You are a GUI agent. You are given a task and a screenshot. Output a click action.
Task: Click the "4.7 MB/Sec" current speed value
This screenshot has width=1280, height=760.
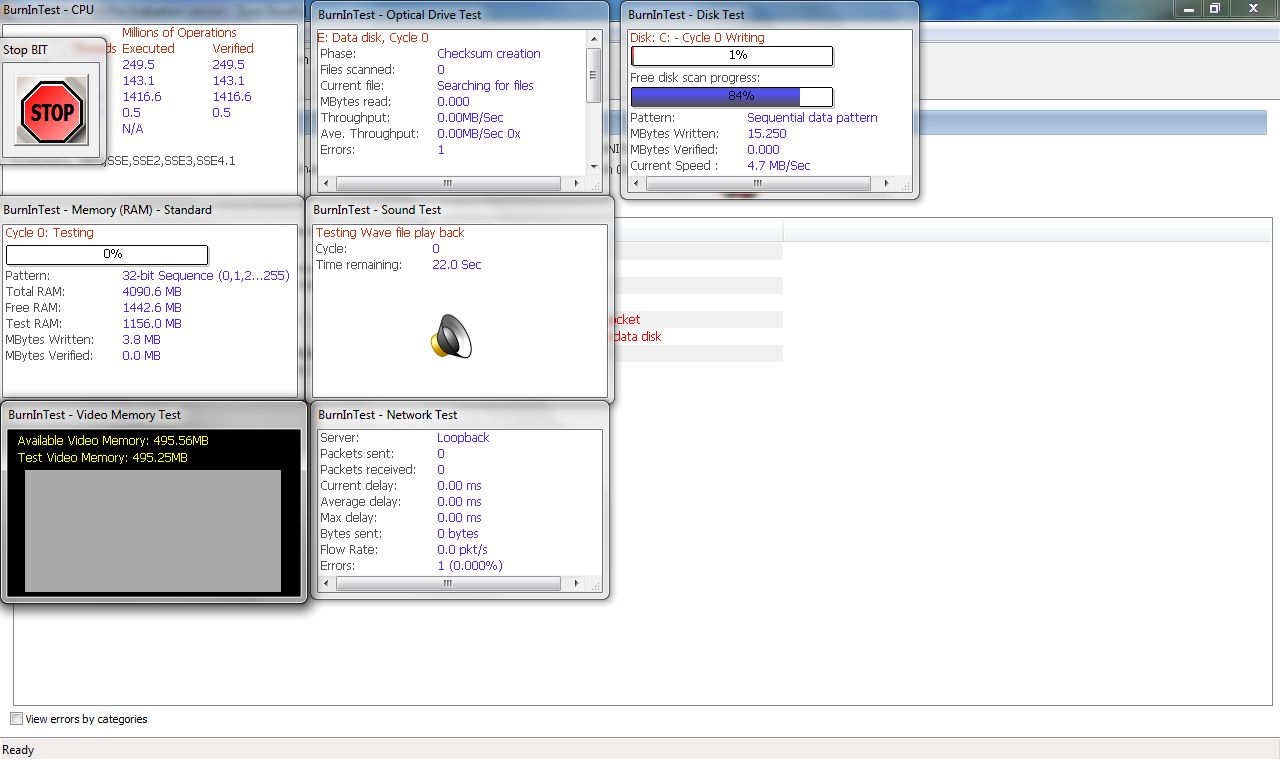click(x=779, y=166)
